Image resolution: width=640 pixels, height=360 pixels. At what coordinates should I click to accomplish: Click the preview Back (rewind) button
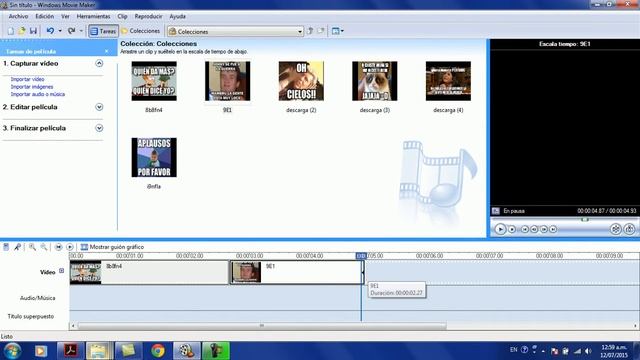click(525, 229)
